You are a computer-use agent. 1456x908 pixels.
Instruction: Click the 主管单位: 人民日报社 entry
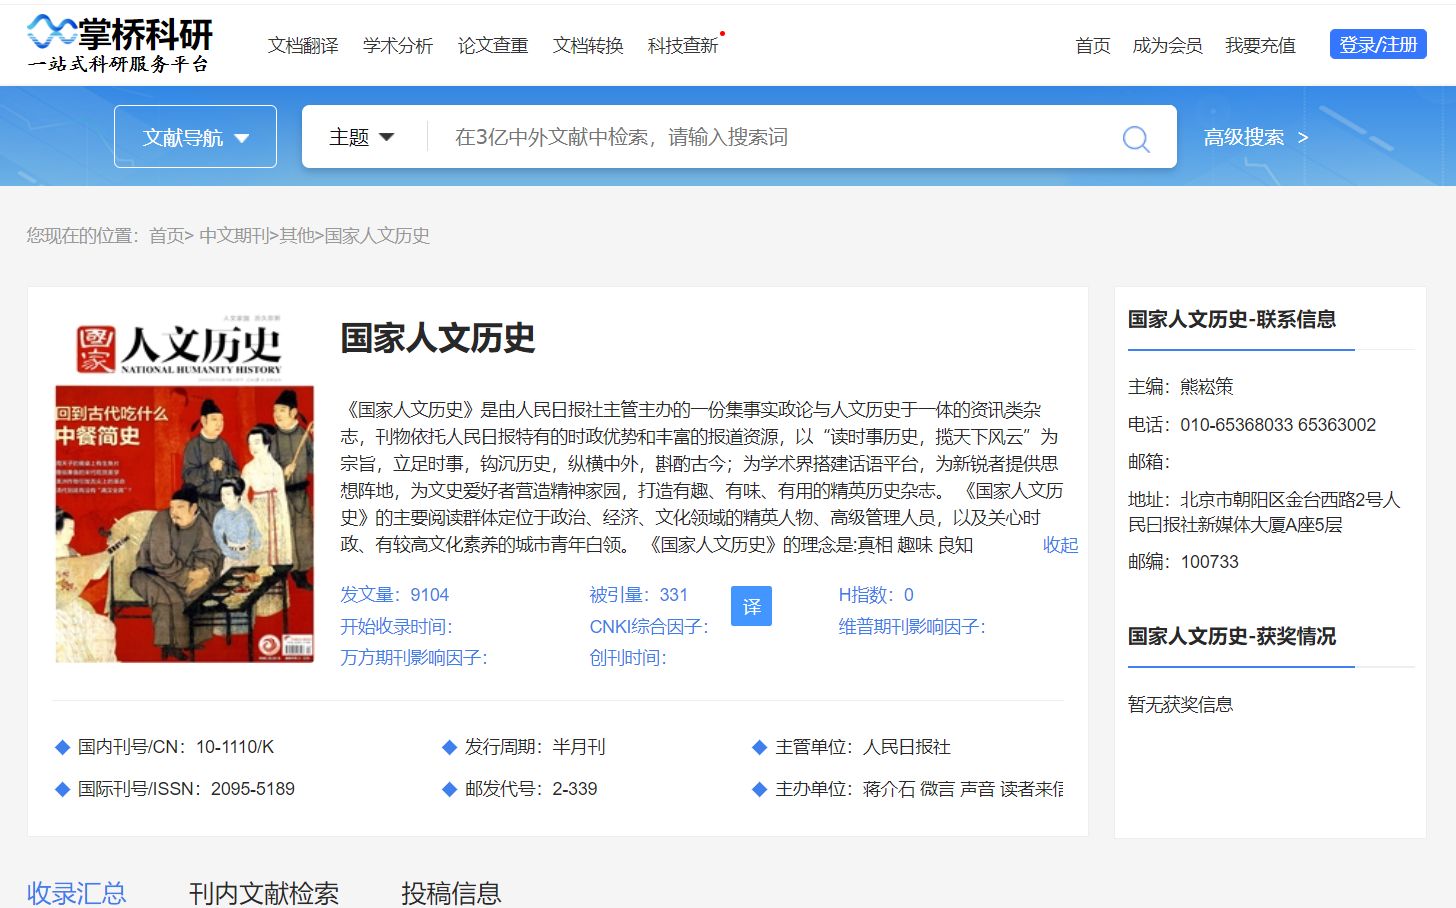pos(863,747)
